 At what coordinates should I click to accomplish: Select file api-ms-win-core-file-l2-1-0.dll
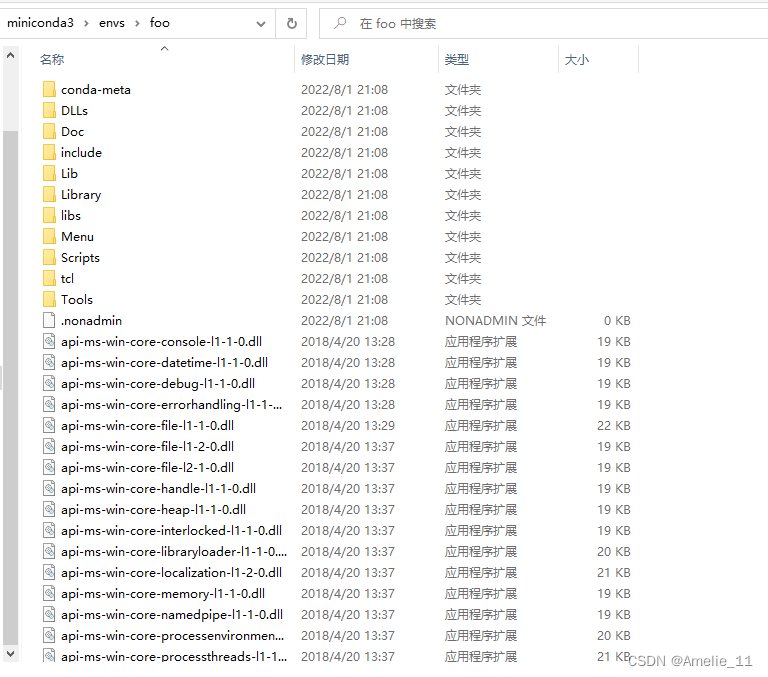coord(147,468)
